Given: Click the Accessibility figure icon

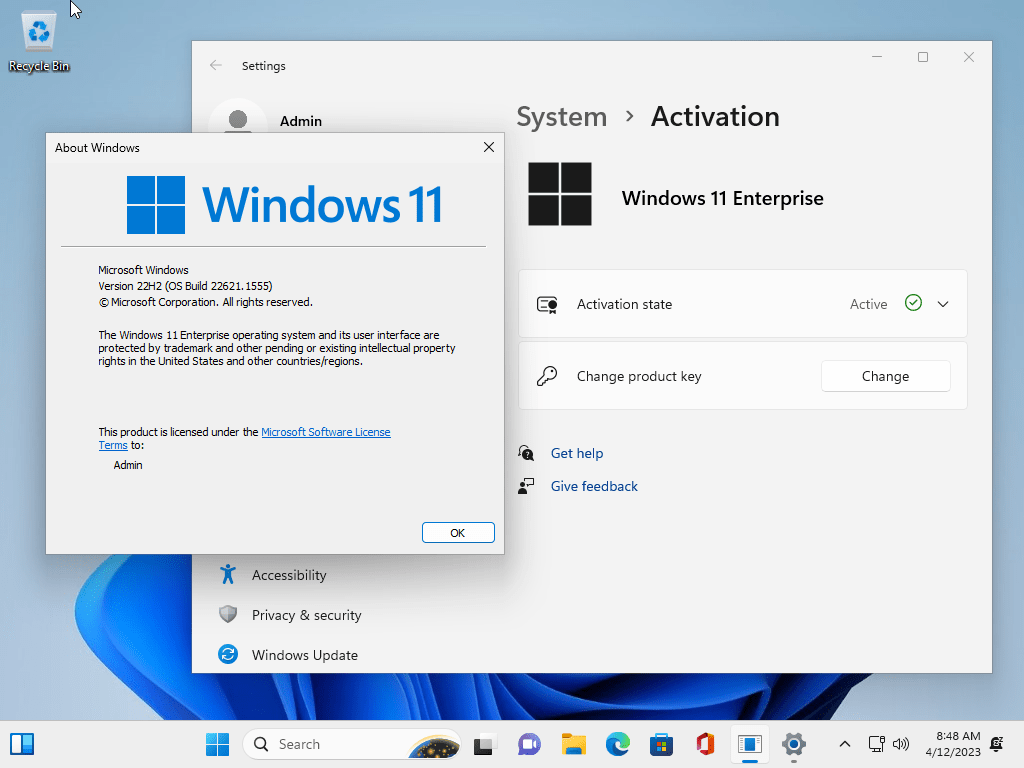Looking at the screenshot, I should [x=228, y=575].
